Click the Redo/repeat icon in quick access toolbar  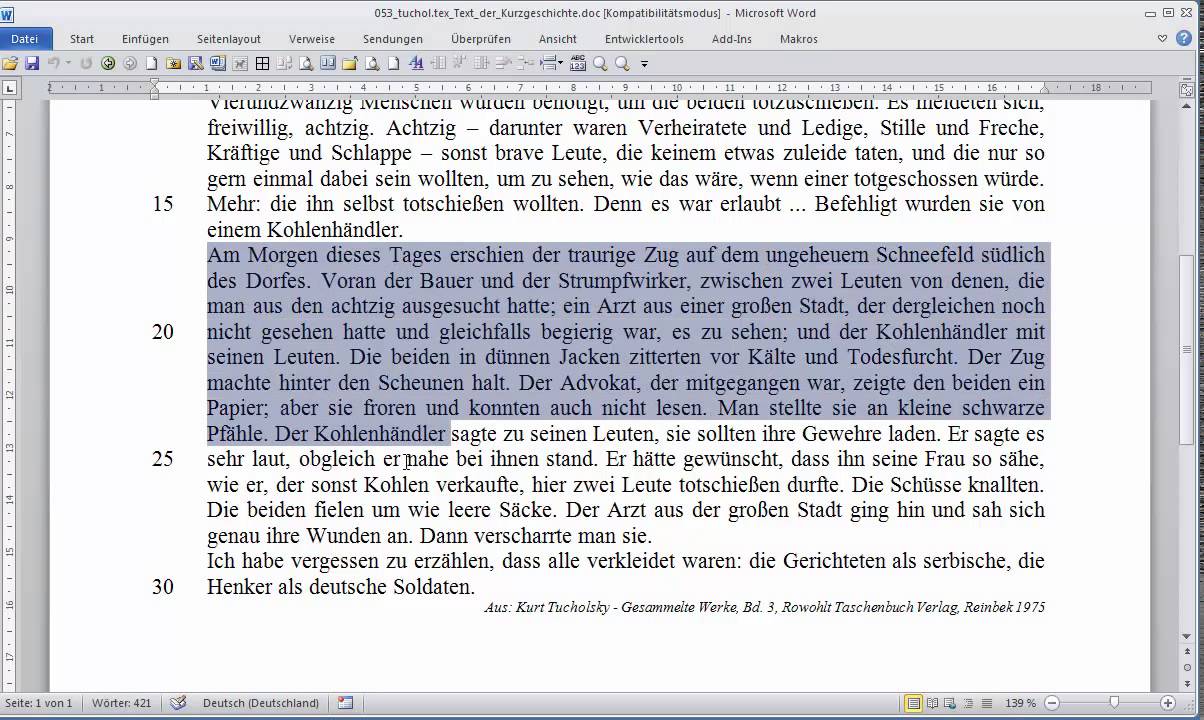(x=86, y=63)
